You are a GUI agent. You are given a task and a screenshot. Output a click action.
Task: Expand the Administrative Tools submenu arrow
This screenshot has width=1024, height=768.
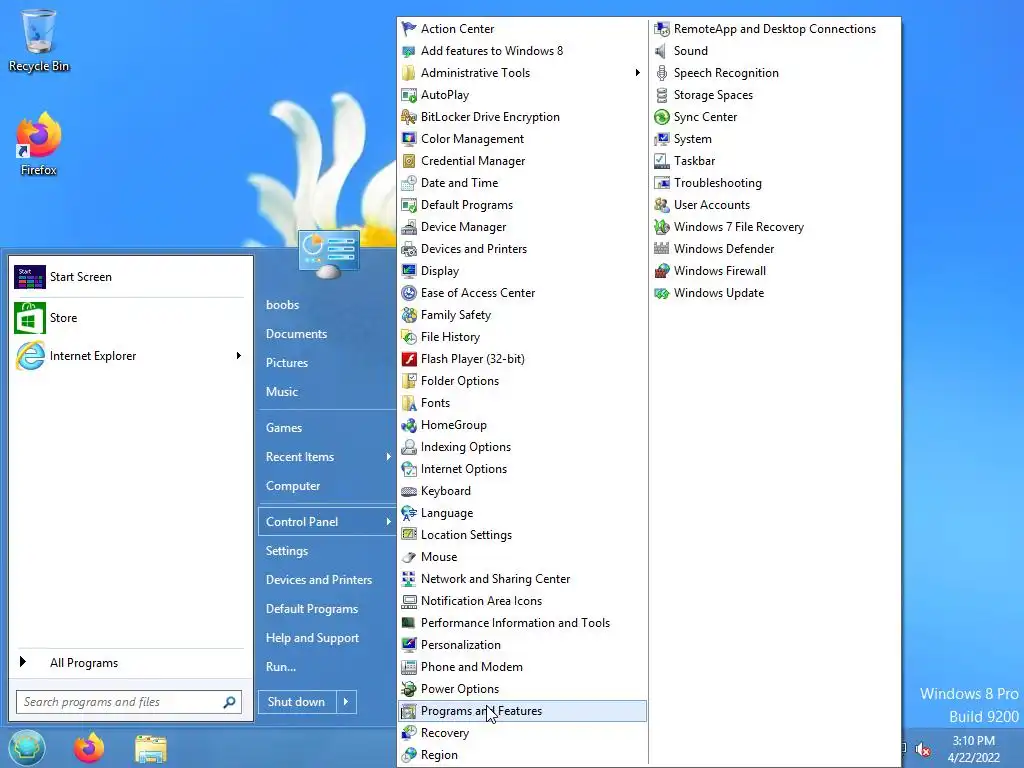point(637,72)
